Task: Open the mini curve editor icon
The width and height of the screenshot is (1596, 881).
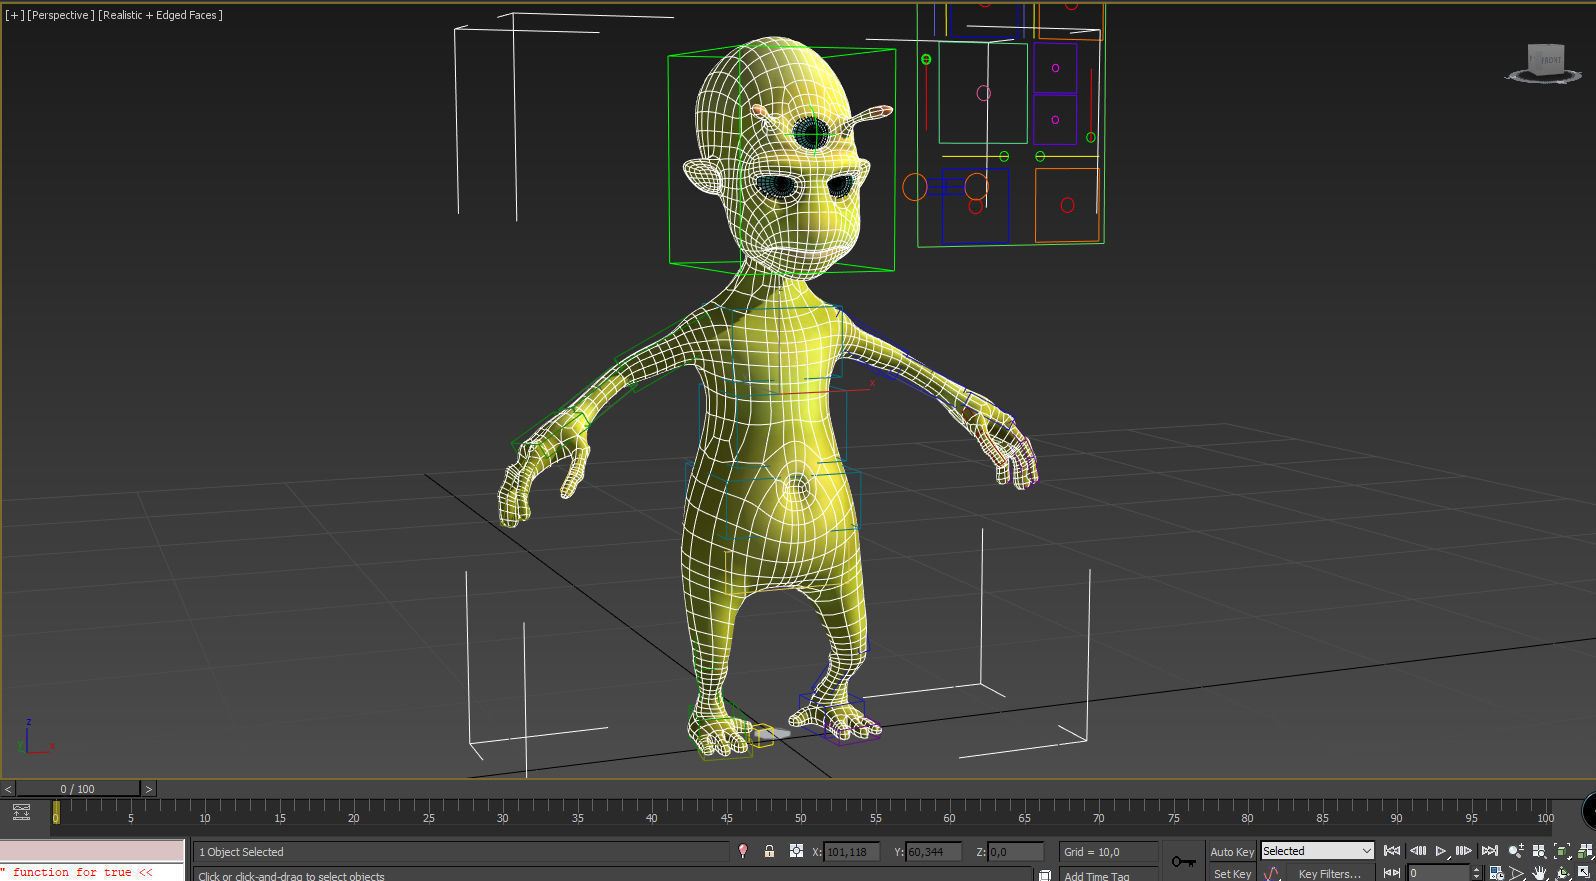Action: tap(21, 812)
